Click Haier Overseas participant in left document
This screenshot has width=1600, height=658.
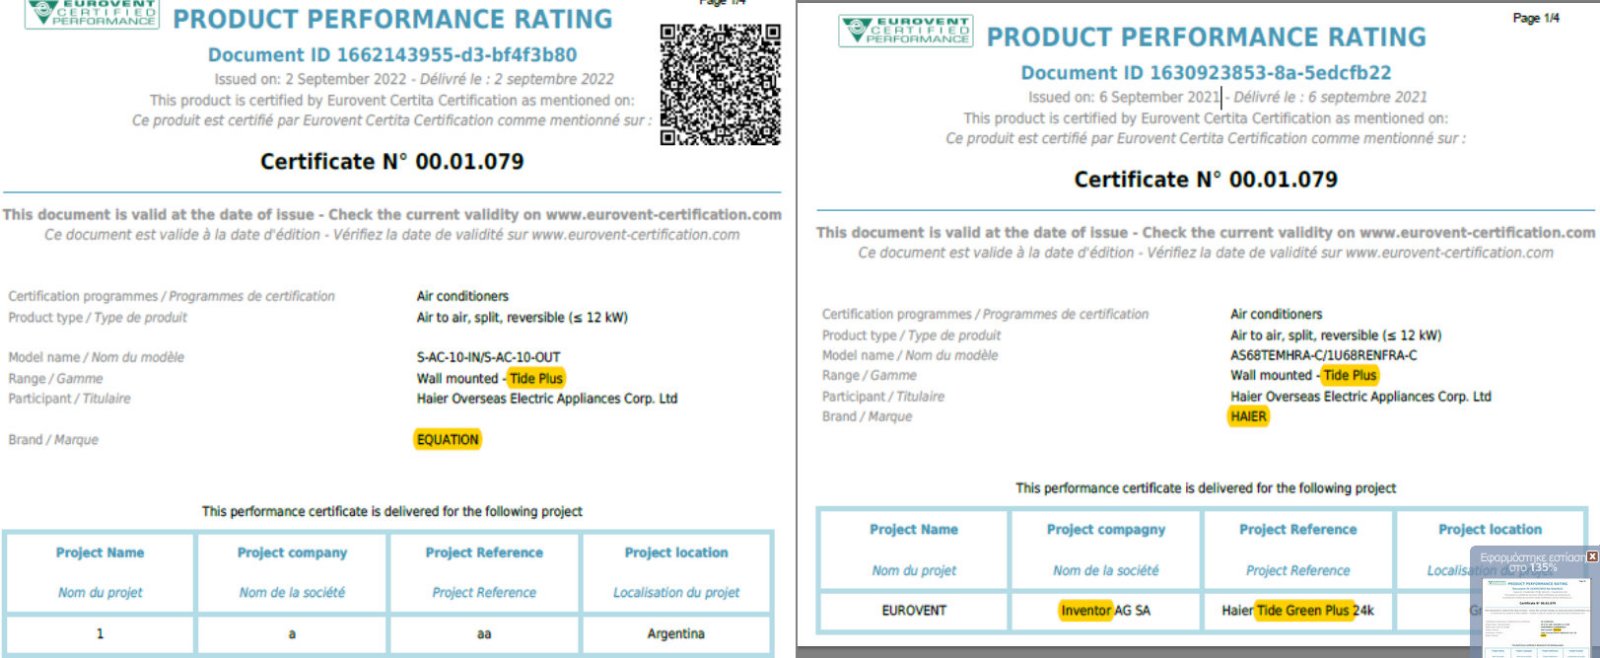pos(547,398)
